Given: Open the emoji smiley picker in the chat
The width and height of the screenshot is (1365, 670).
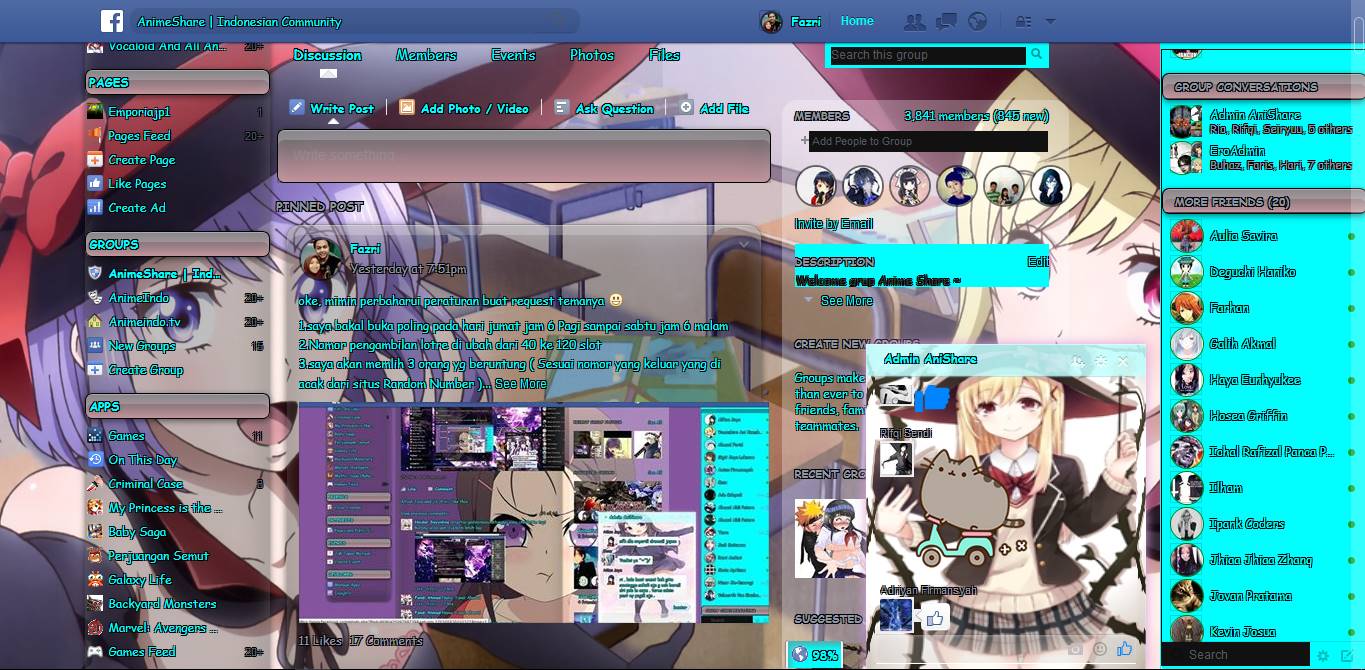Looking at the screenshot, I should [x=1099, y=650].
